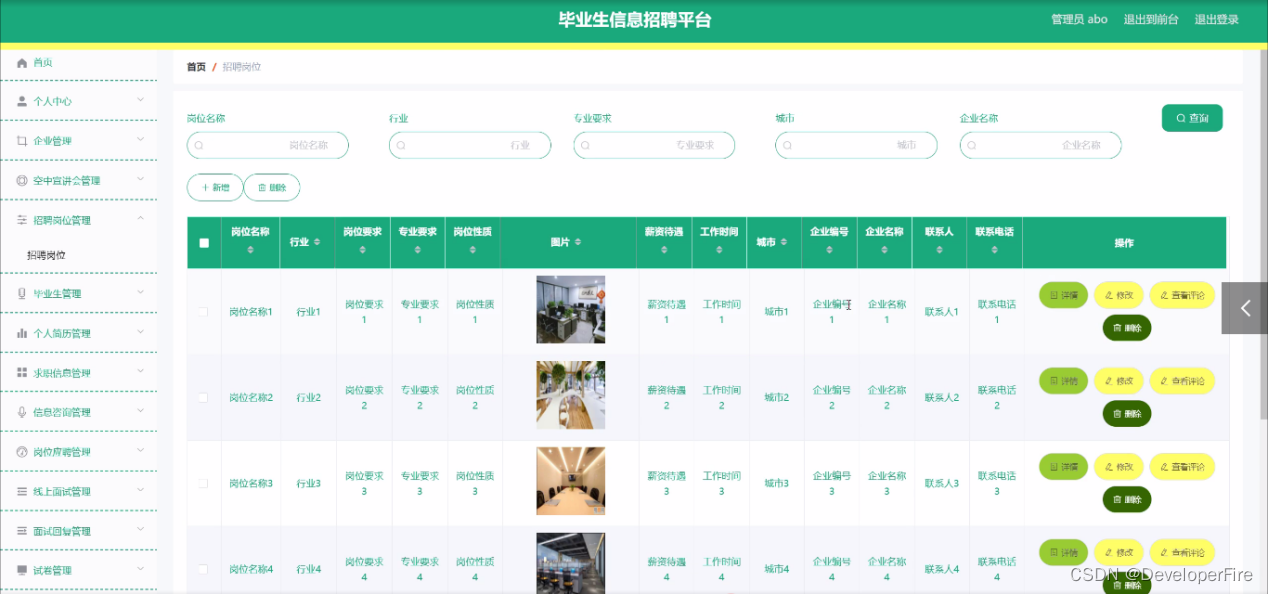The width and height of the screenshot is (1268, 594).
Task: Click the gauge icon beside 岗位应聘管理
Action: click(22, 452)
